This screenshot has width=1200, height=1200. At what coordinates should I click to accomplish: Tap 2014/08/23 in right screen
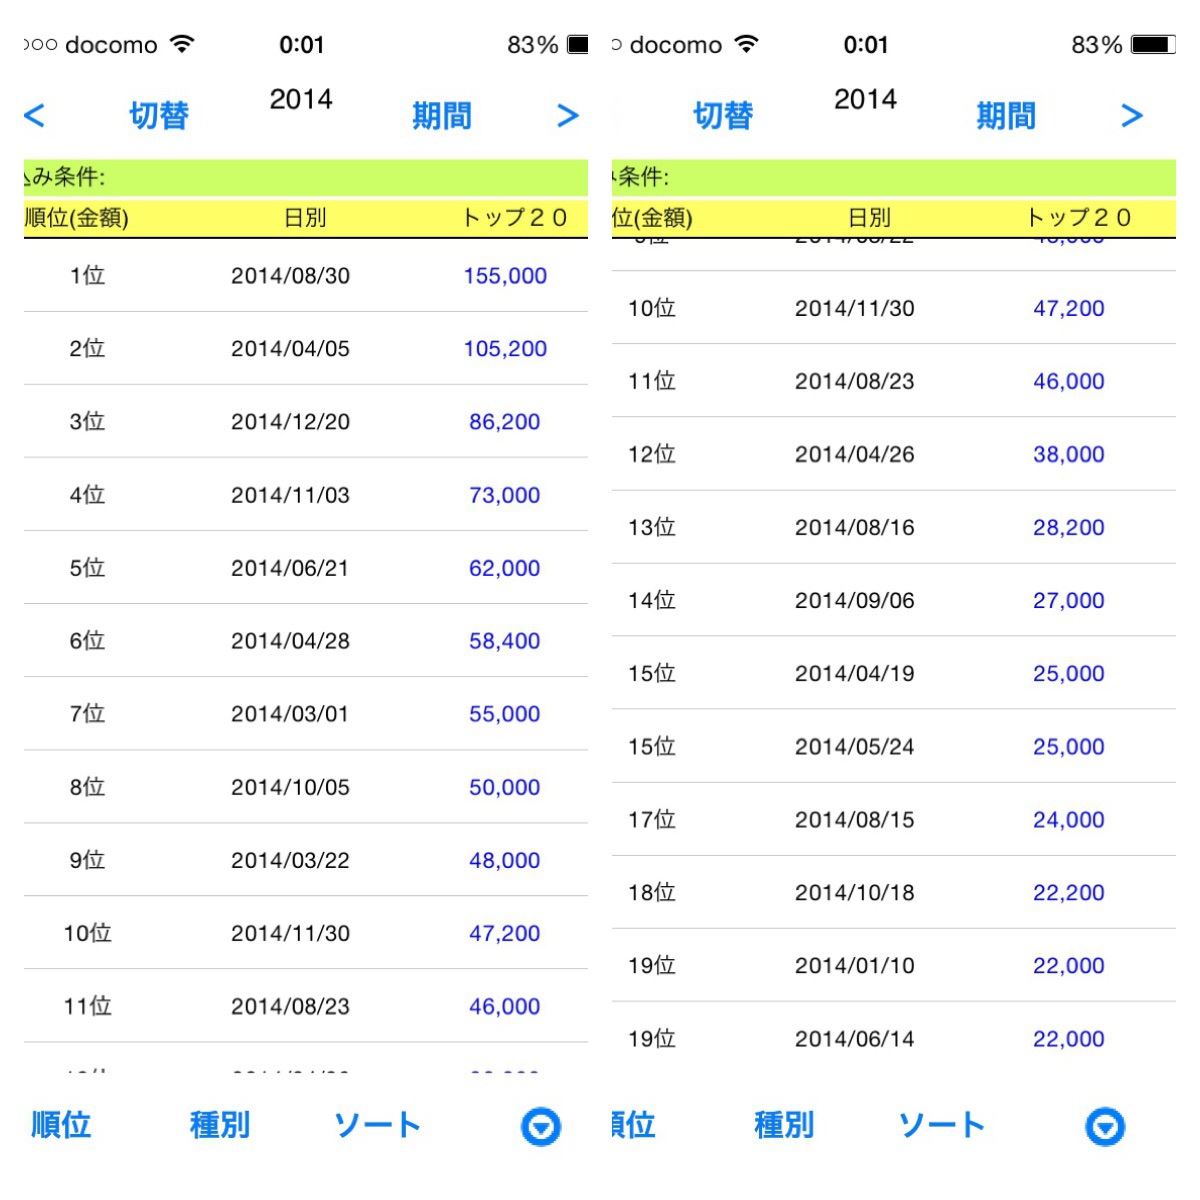[x=855, y=381]
